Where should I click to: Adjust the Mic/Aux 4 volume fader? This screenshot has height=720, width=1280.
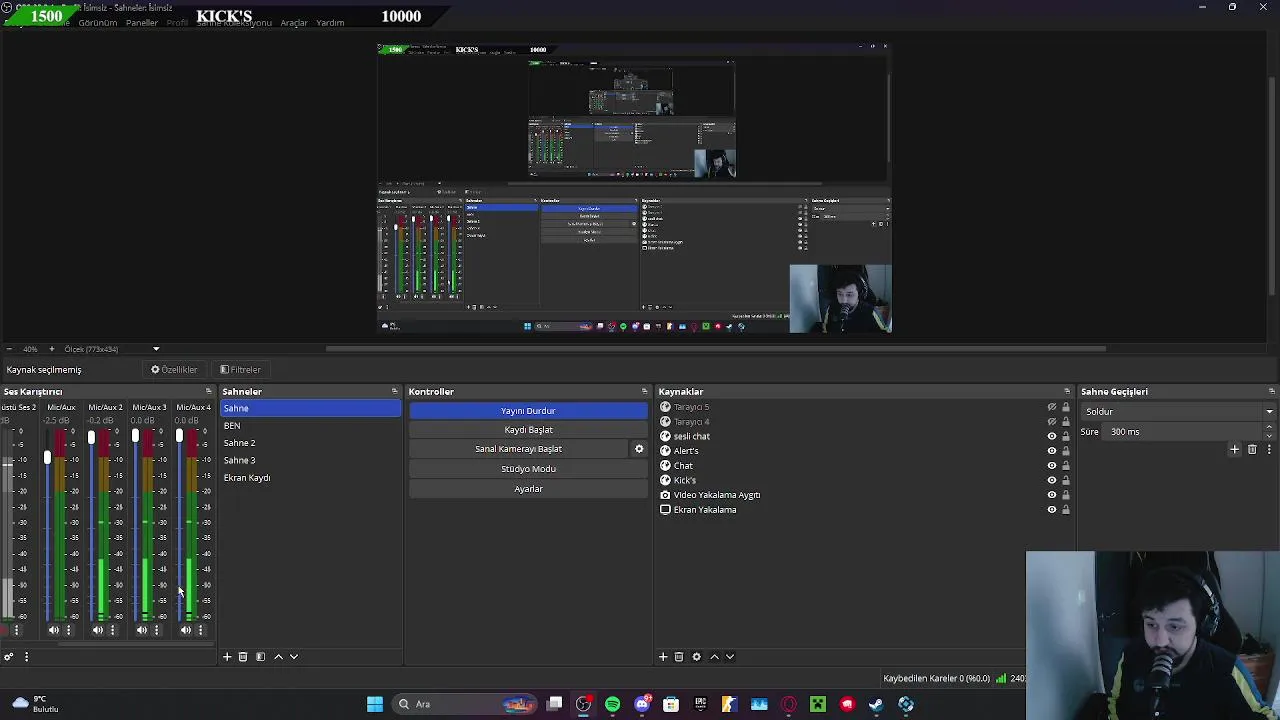[179, 436]
